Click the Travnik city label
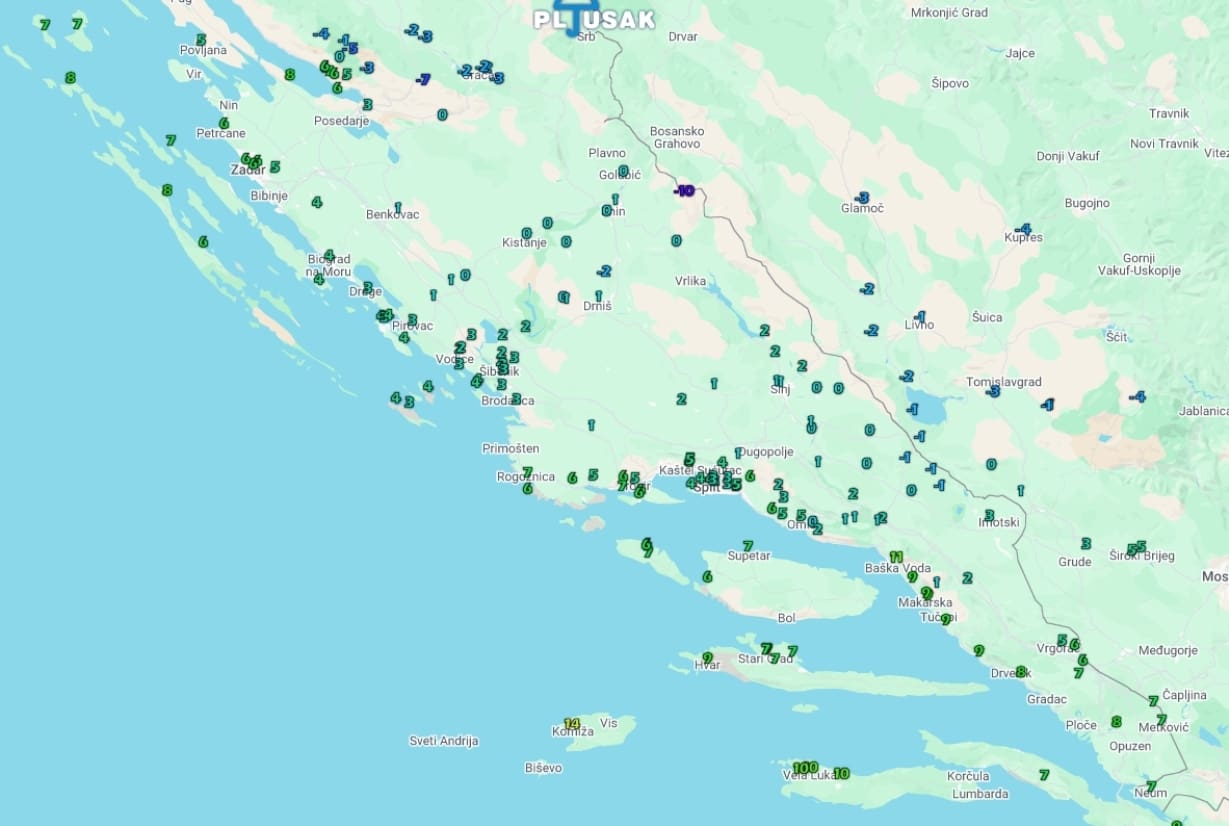The image size is (1229, 826). click(1168, 113)
